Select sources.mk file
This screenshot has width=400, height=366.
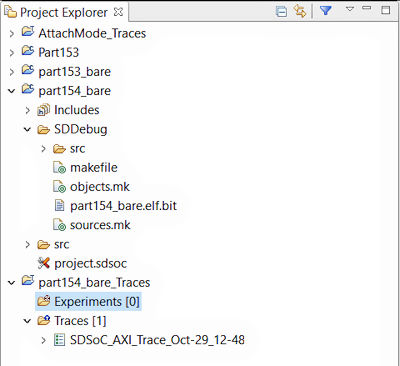coord(100,225)
